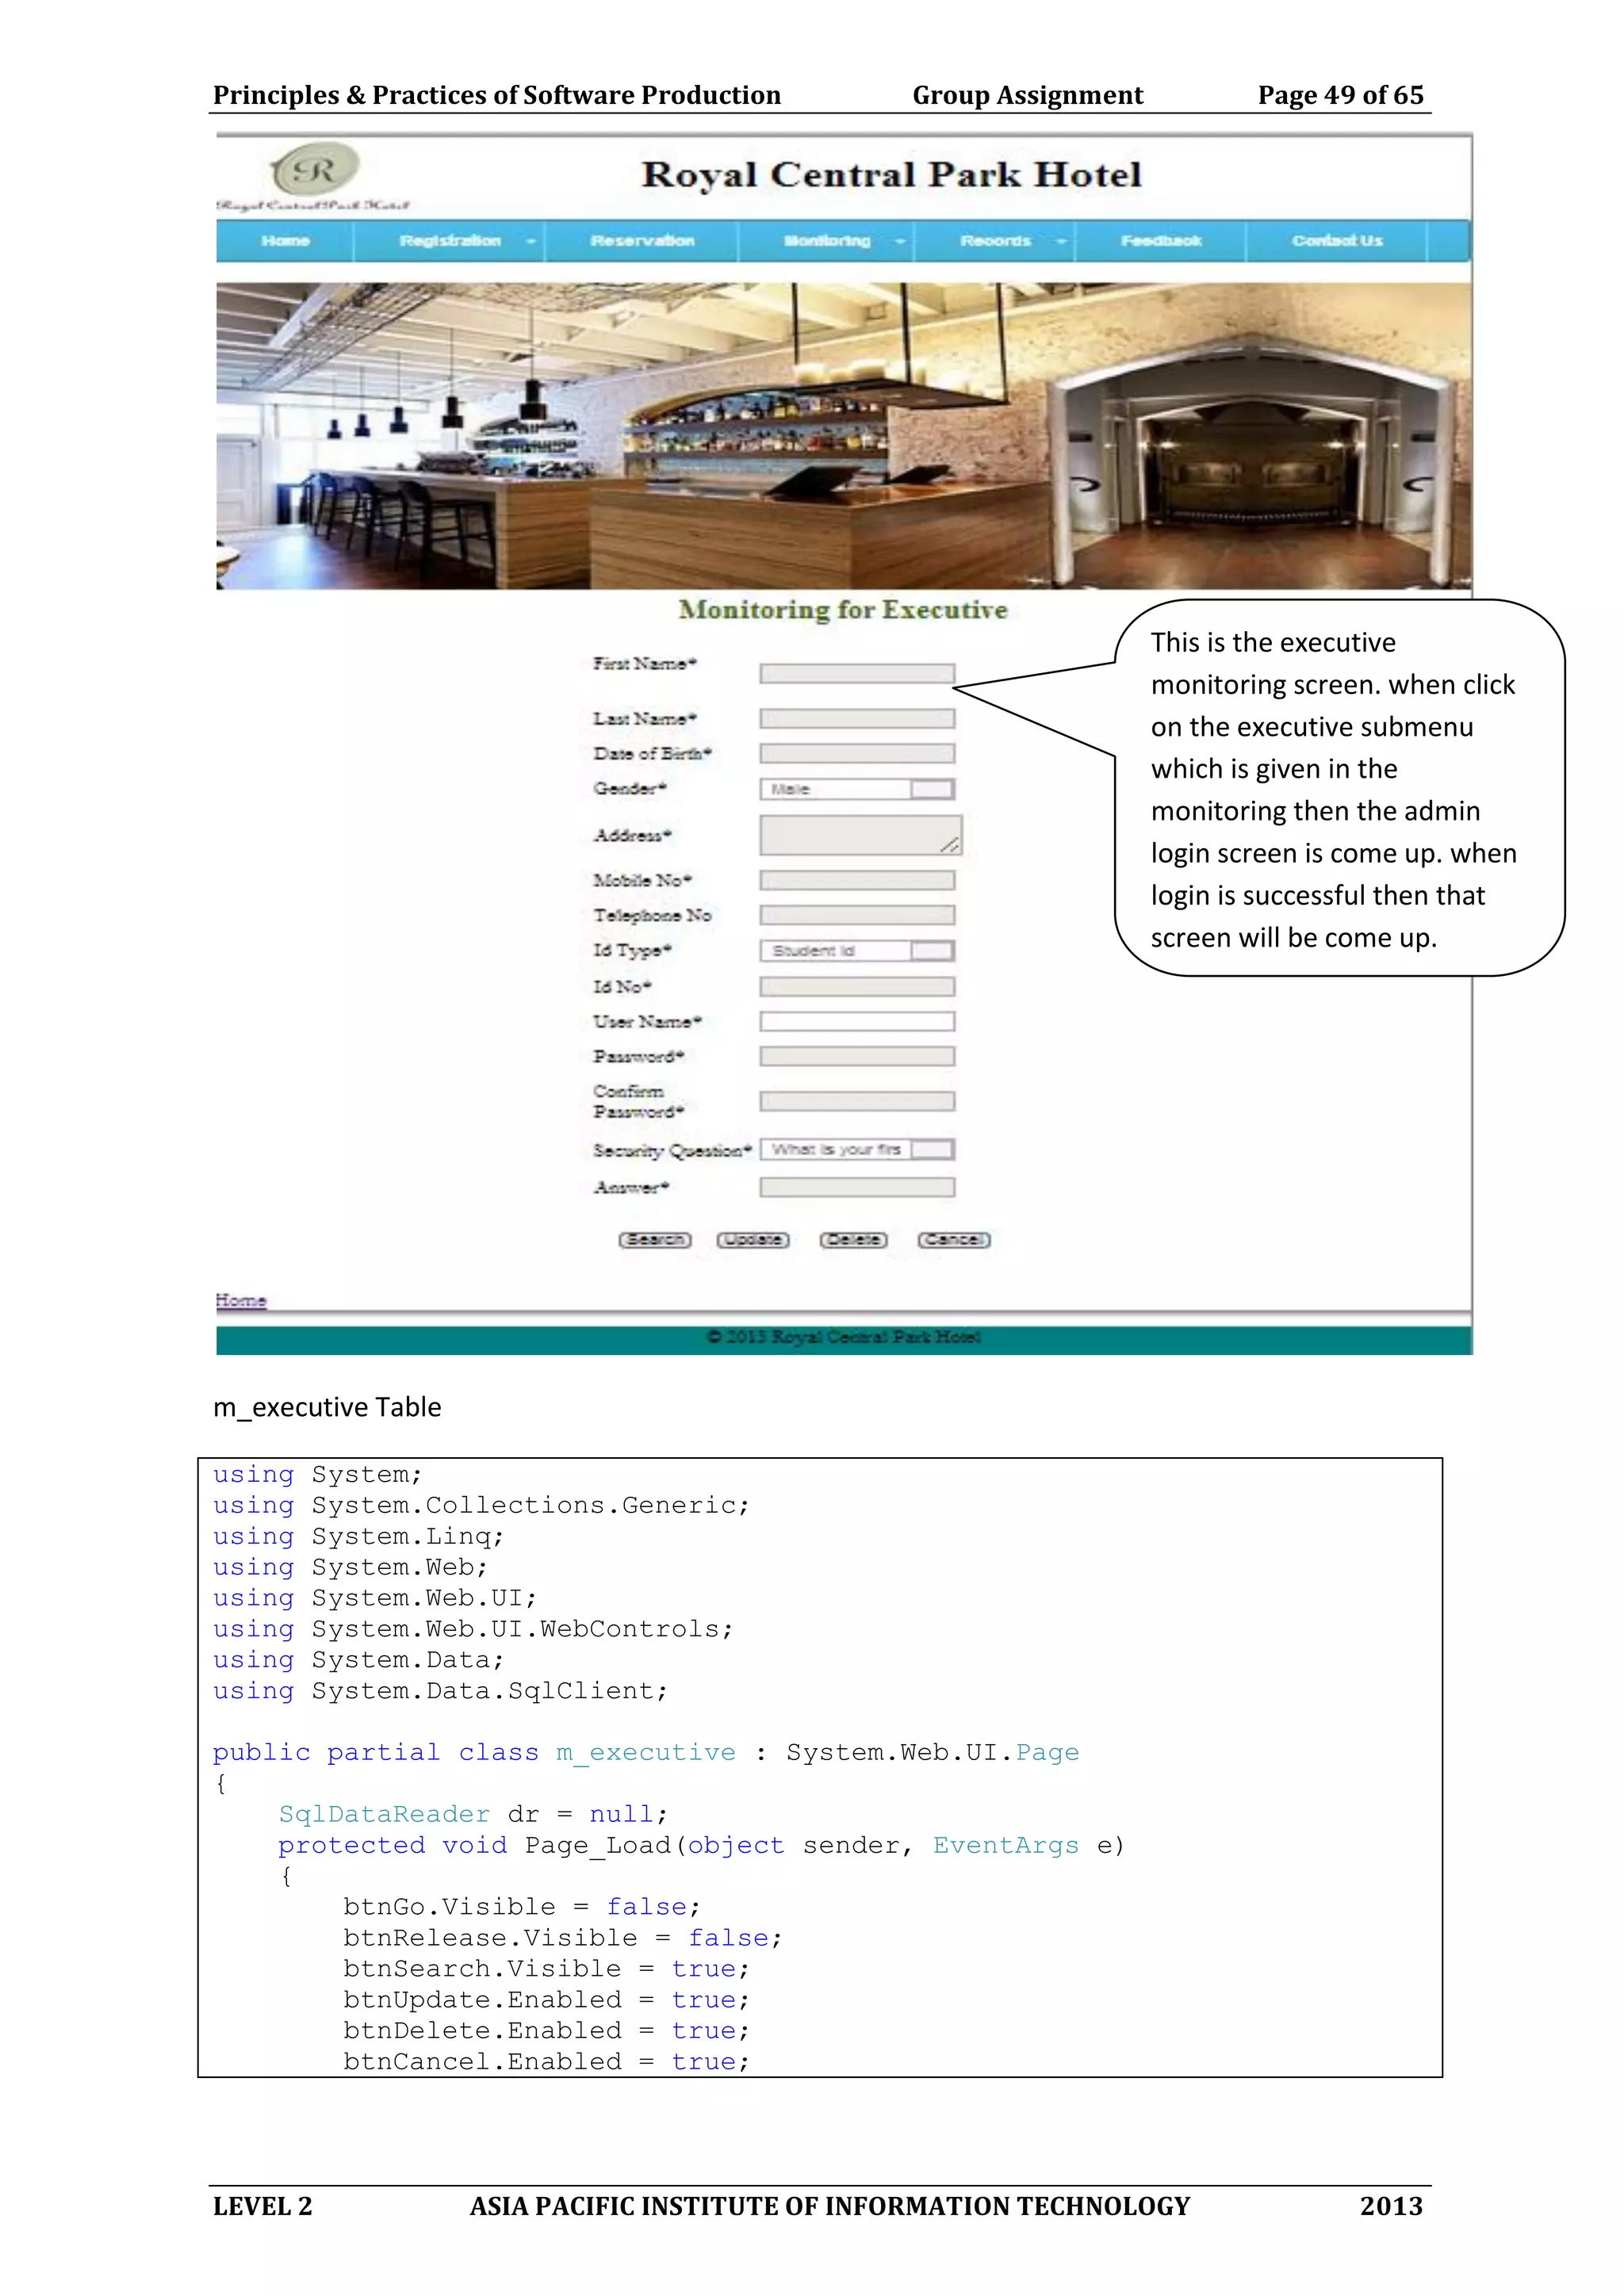Follow the Home link at page bottom
The image size is (1624, 2296).
pos(241,1300)
